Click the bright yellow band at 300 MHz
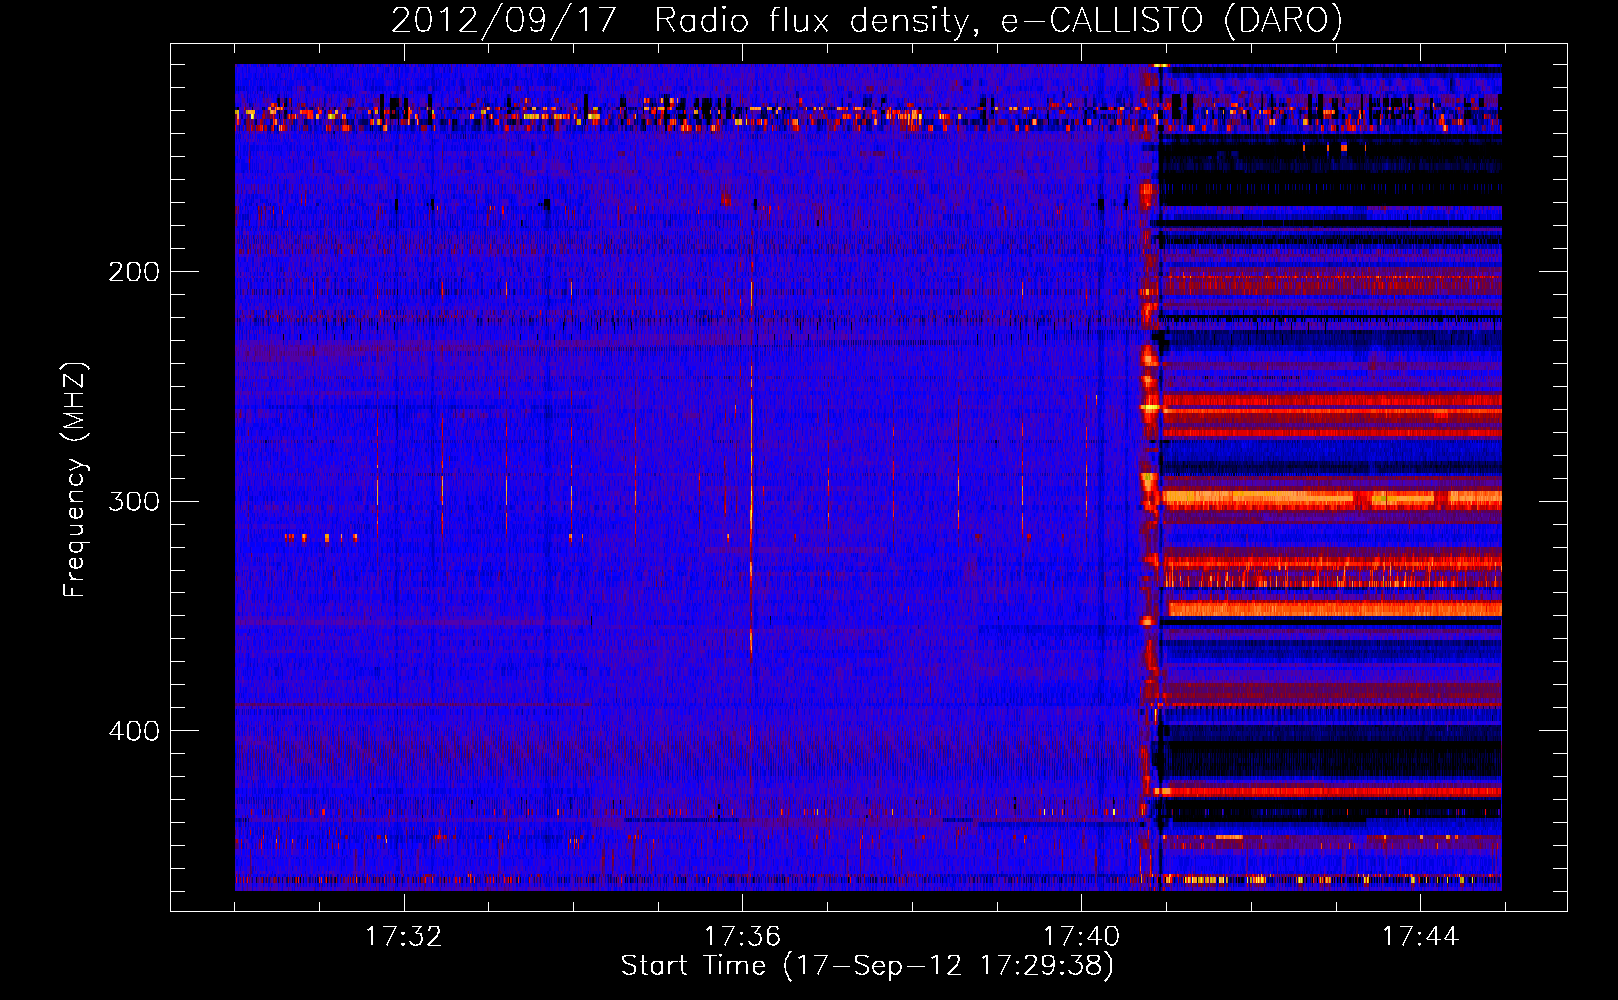The height and width of the screenshot is (1000, 1618). [1331, 497]
